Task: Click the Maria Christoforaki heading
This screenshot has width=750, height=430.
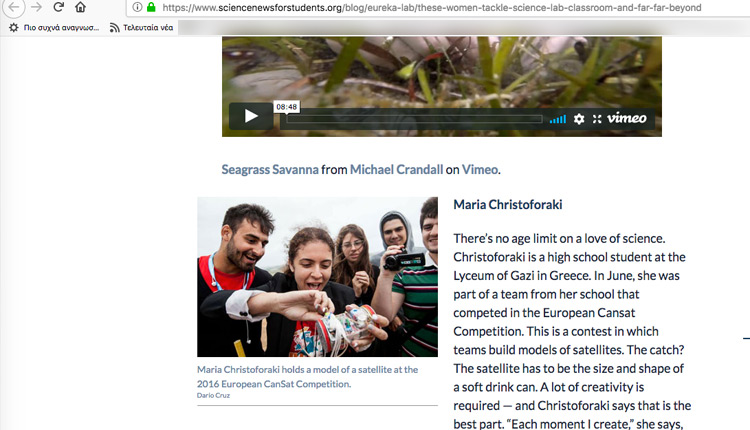Action: click(x=507, y=205)
